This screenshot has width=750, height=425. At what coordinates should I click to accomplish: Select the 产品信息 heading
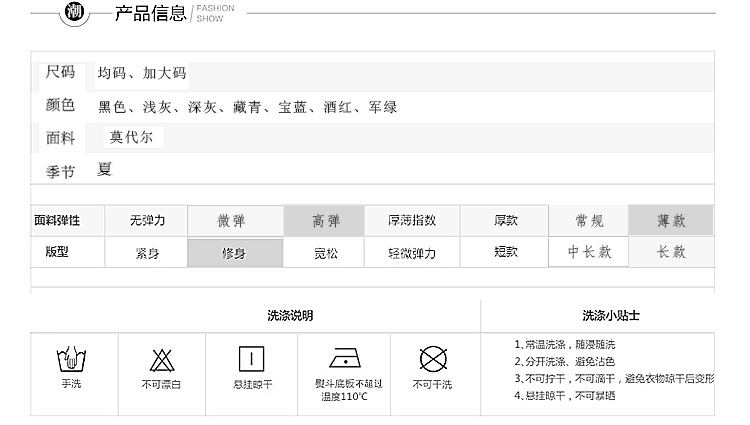click(150, 13)
